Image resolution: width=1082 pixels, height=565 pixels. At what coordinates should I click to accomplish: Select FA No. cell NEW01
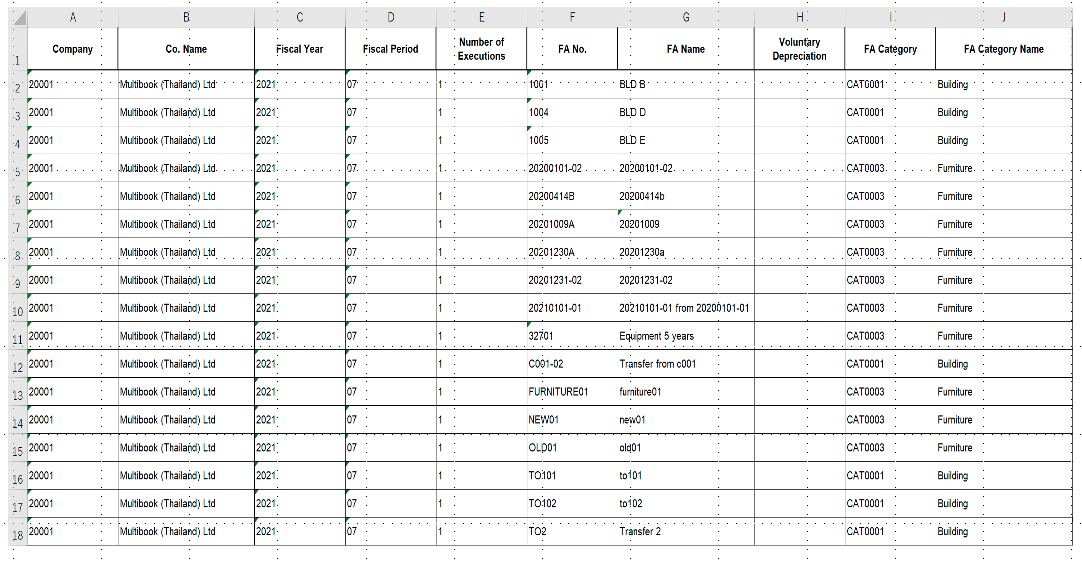coord(572,419)
